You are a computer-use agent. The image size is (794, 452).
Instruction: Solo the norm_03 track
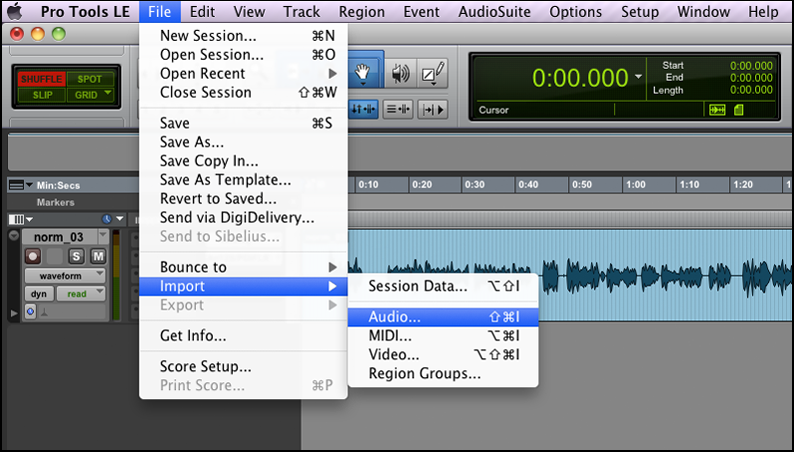(x=77, y=257)
